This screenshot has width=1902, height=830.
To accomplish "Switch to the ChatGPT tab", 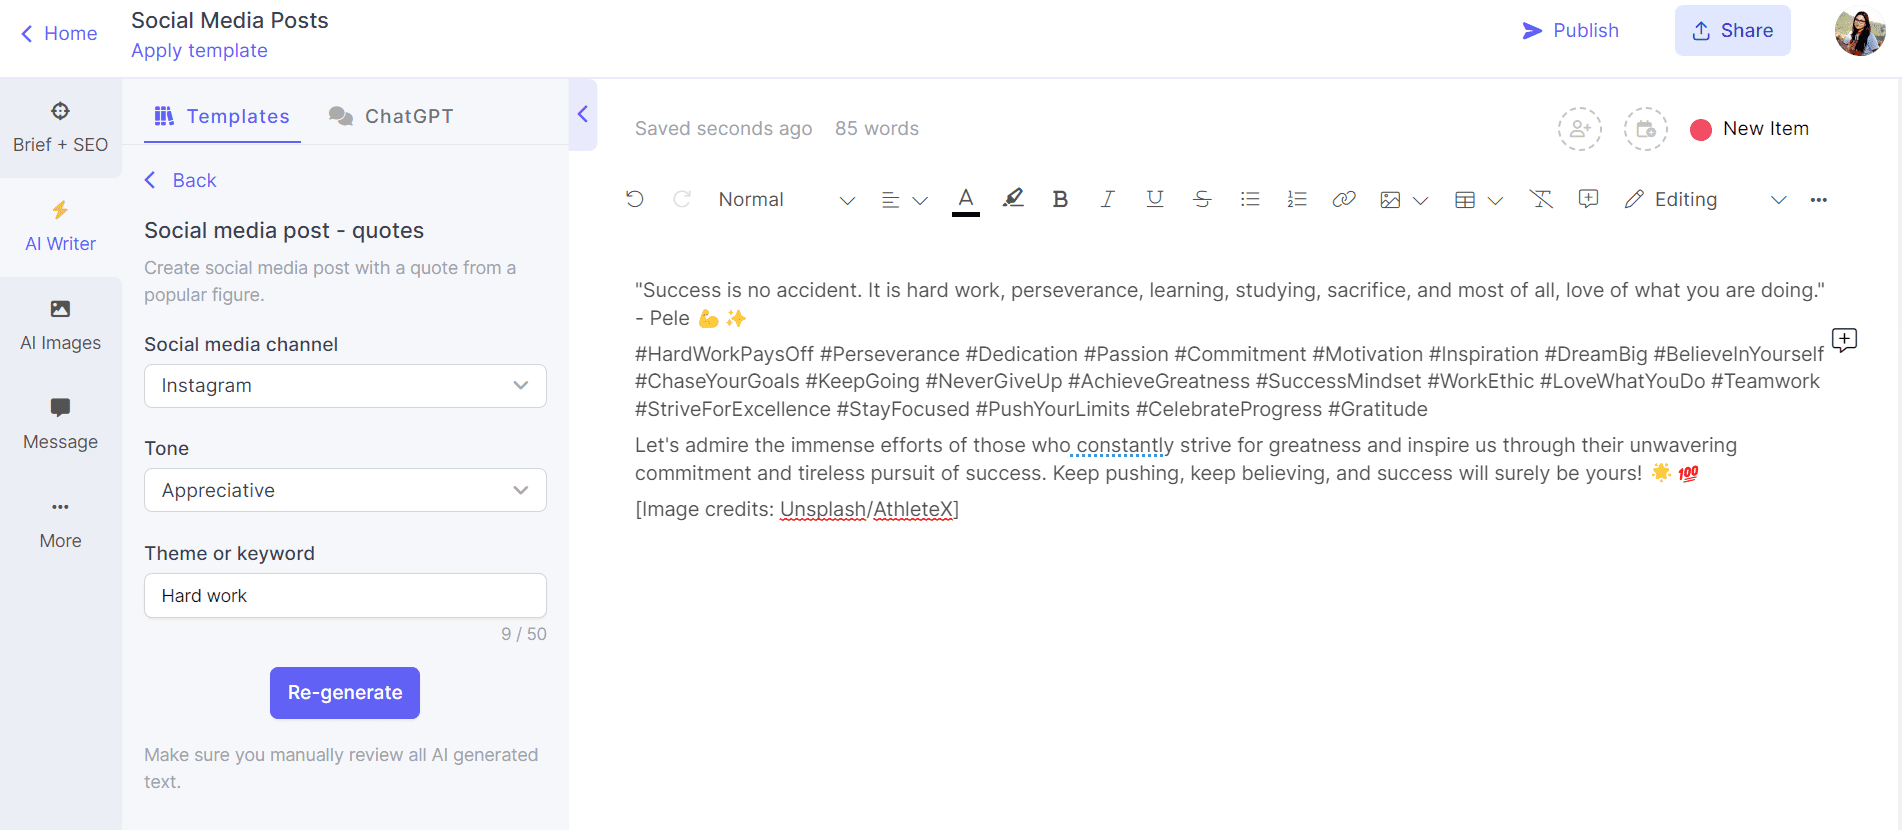I will point(391,116).
